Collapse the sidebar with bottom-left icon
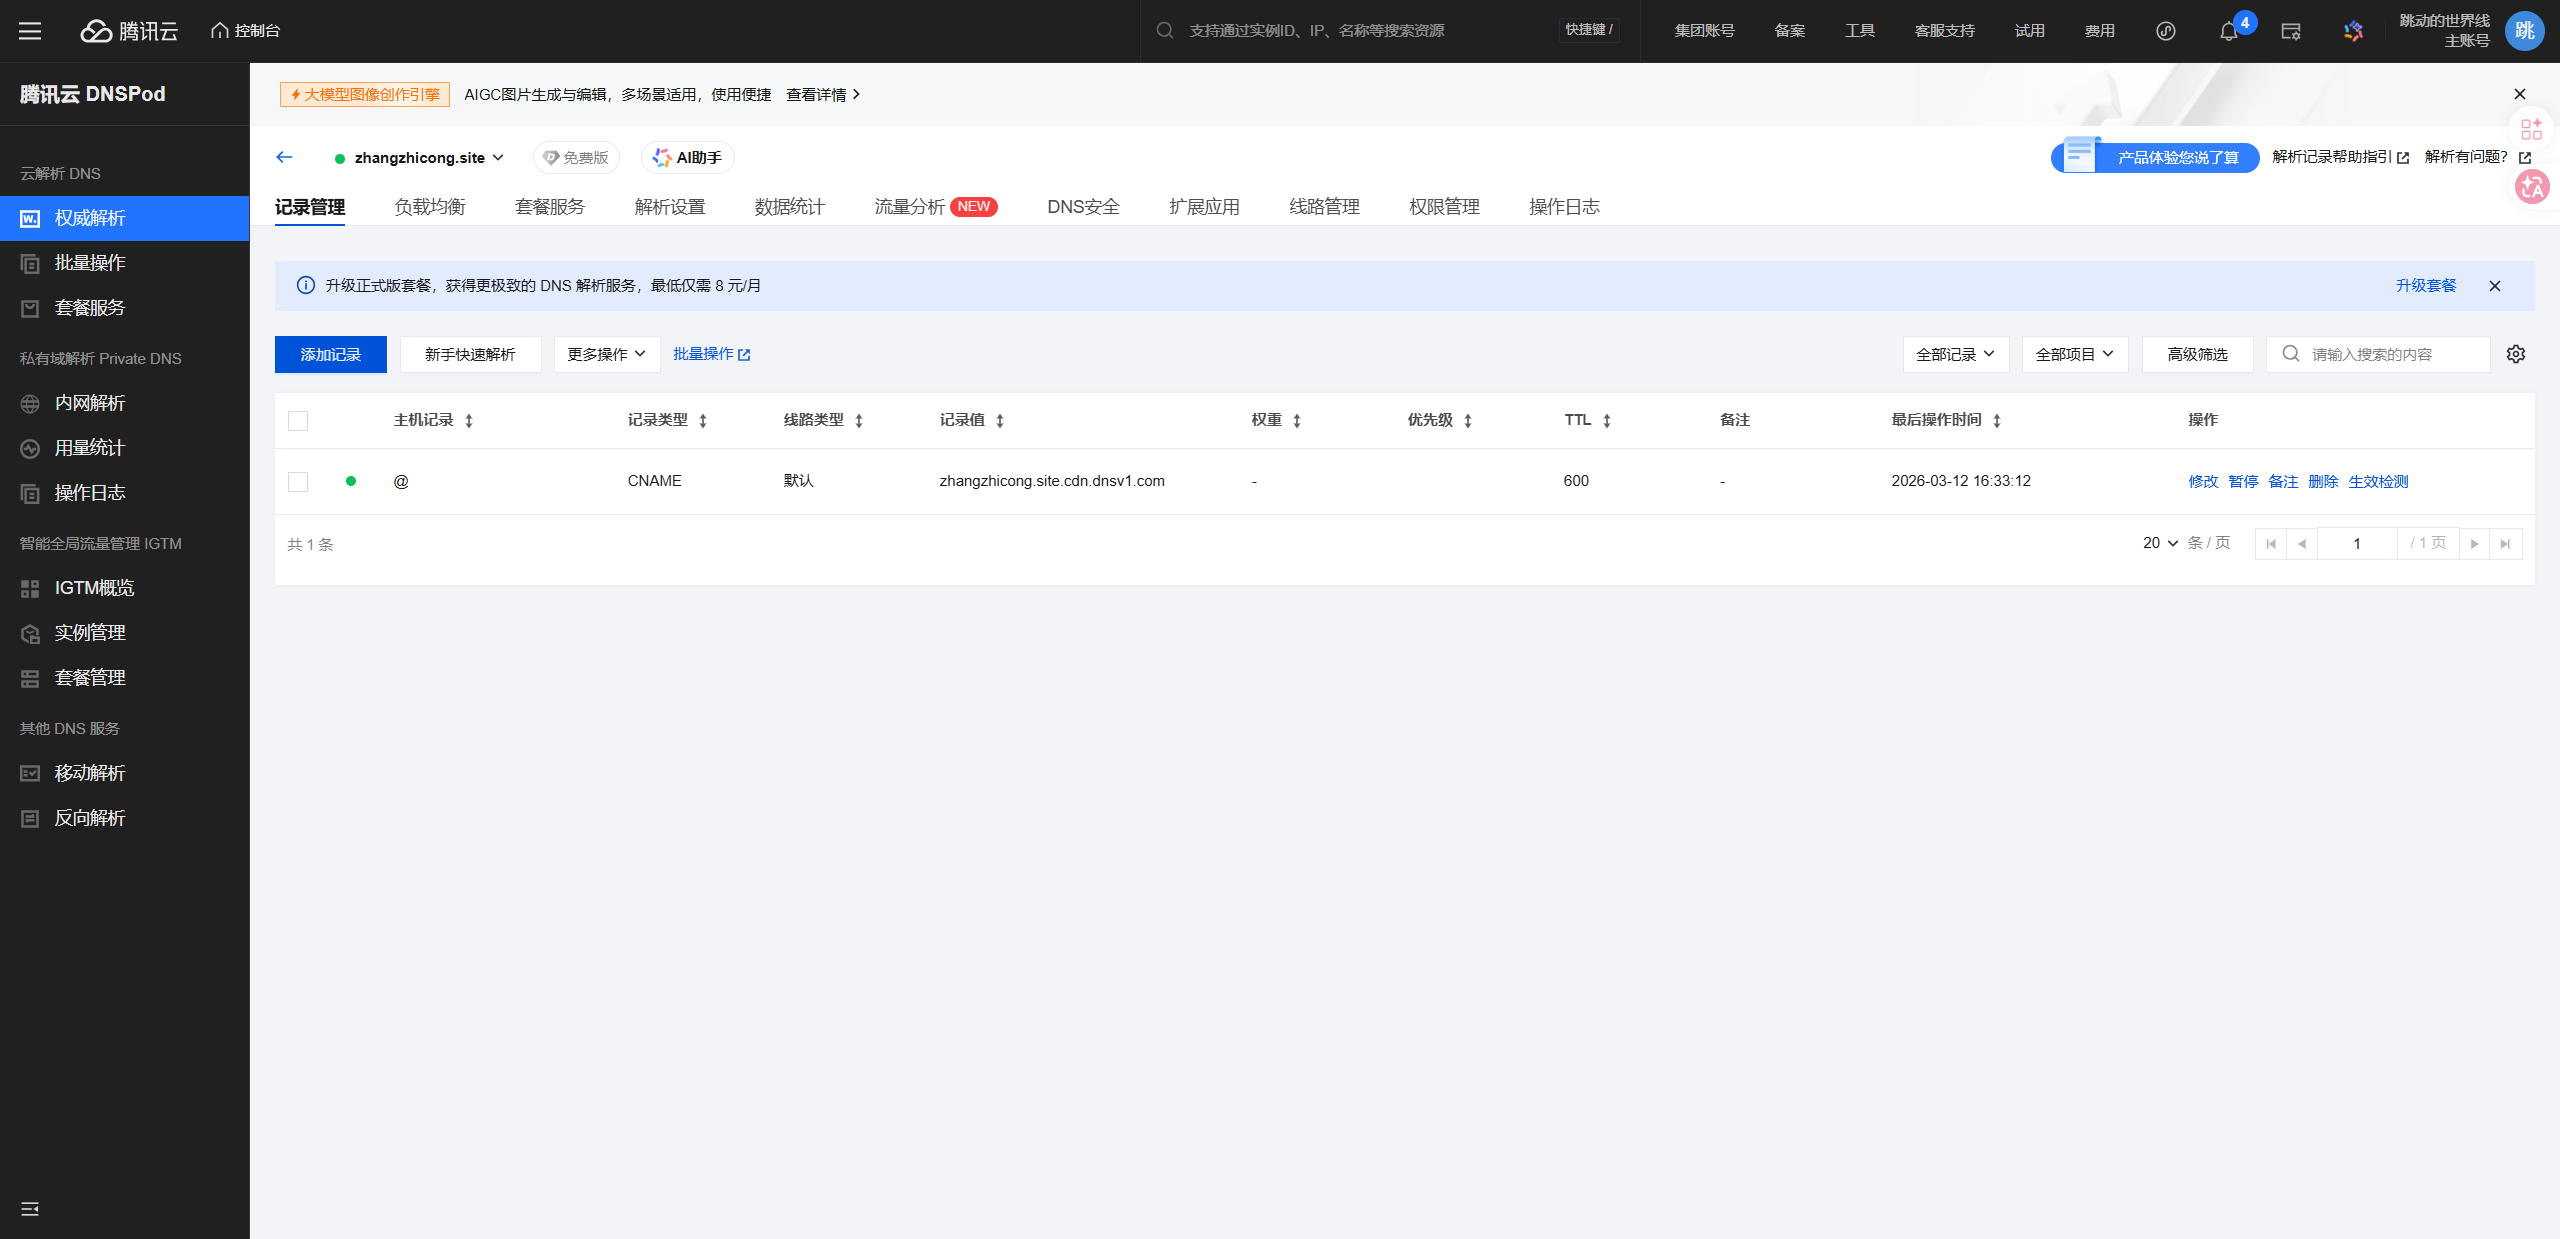2560x1239 pixels. coord(30,1209)
